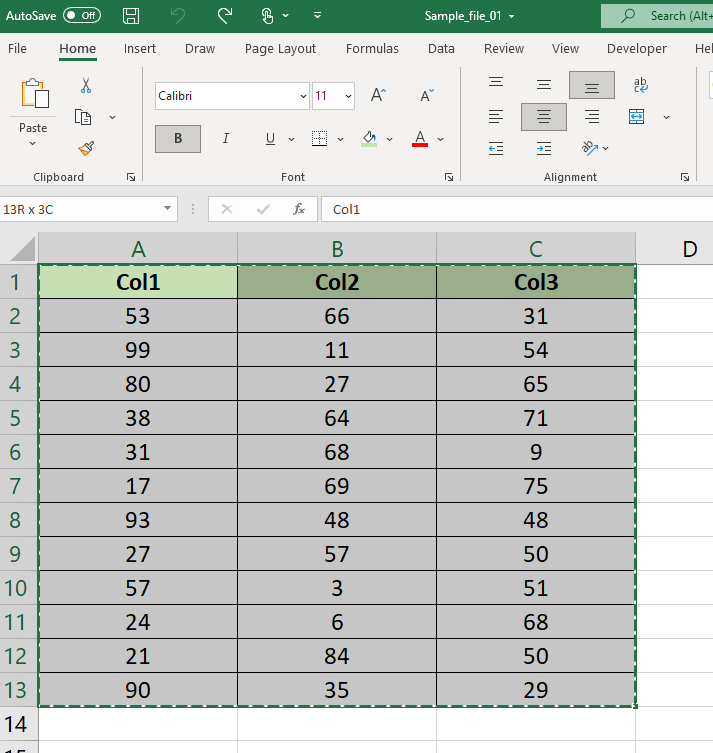Toggle Underline formatting button
Image resolution: width=713 pixels, height=753 pixels.
click(x=270, y=139)
